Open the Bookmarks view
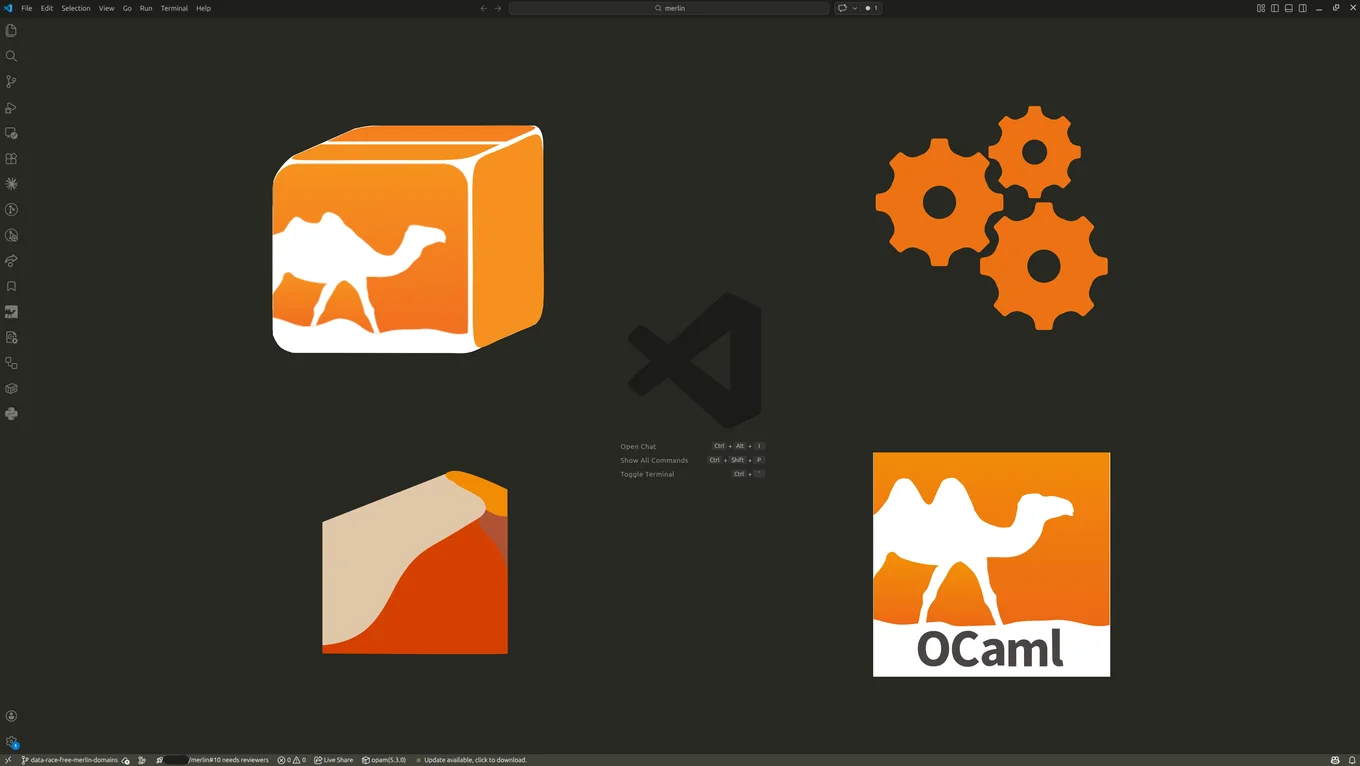The width and height of the screenshot is (1360, 766). click(11, 286)
